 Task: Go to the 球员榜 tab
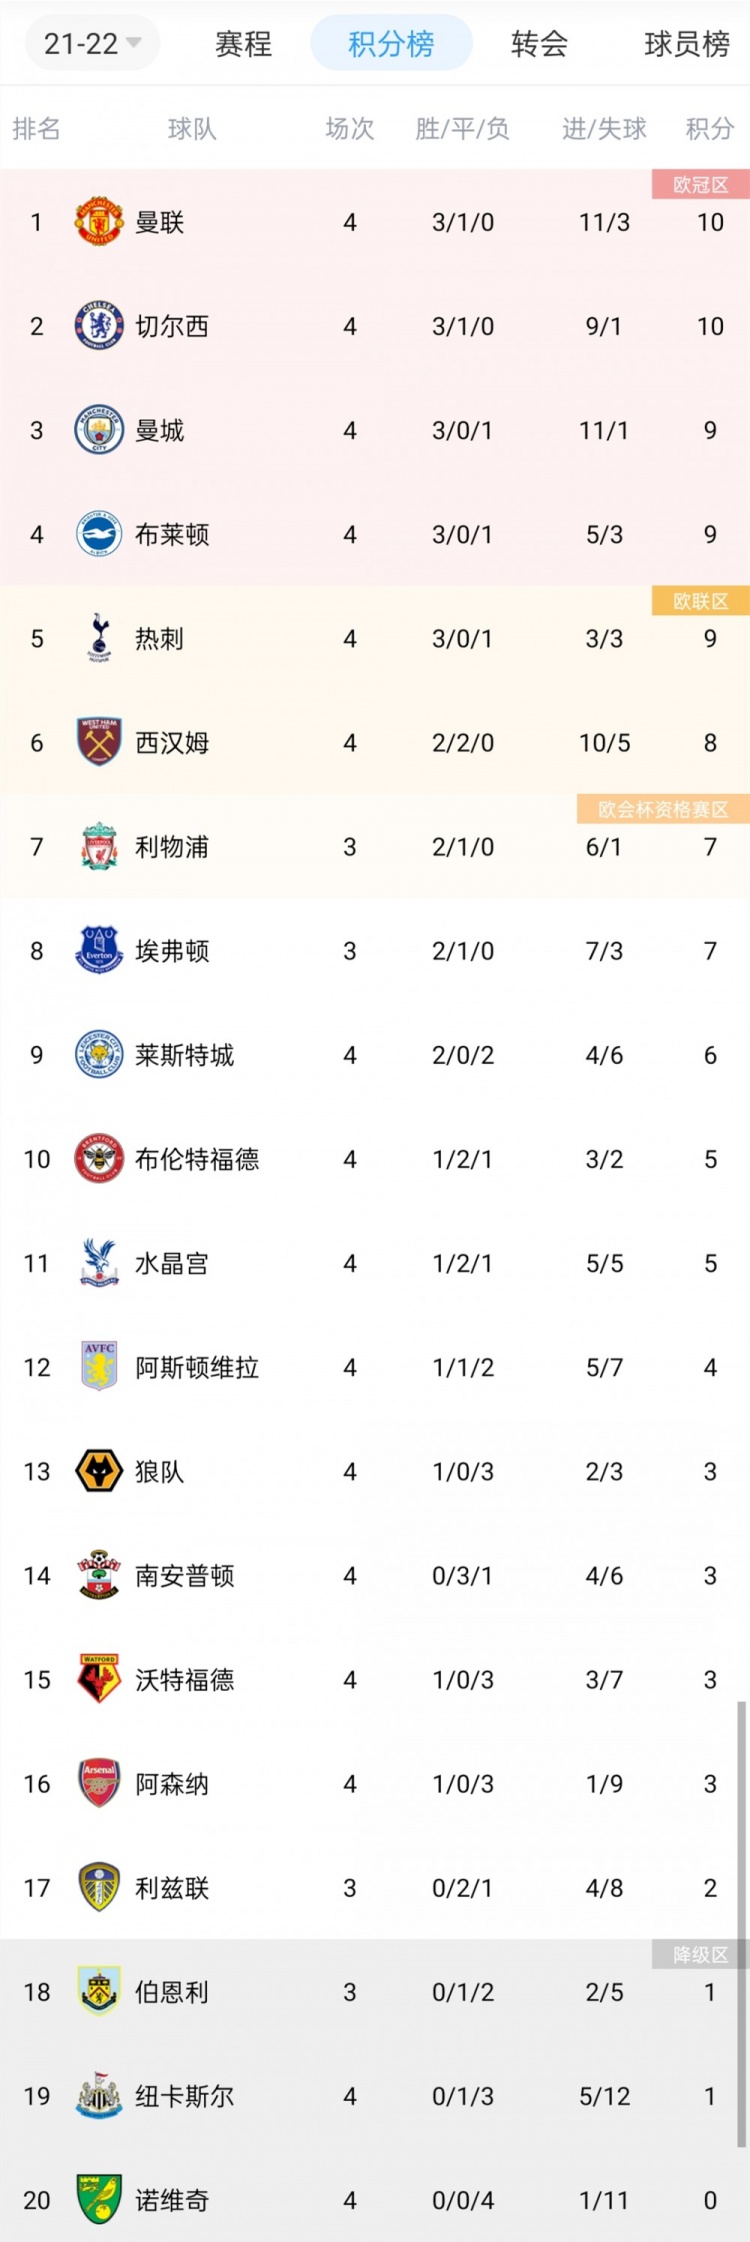coord(687,44)
